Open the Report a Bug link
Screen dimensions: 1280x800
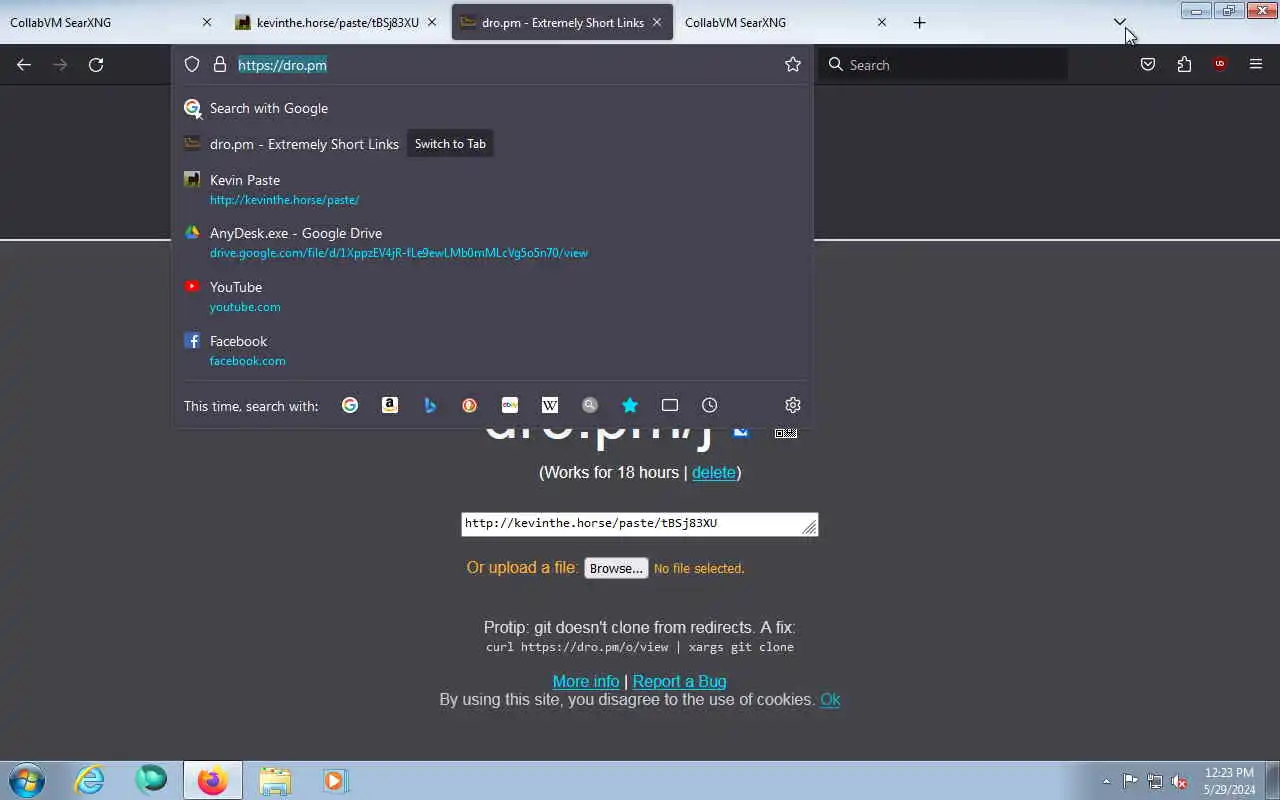point(679,681)
